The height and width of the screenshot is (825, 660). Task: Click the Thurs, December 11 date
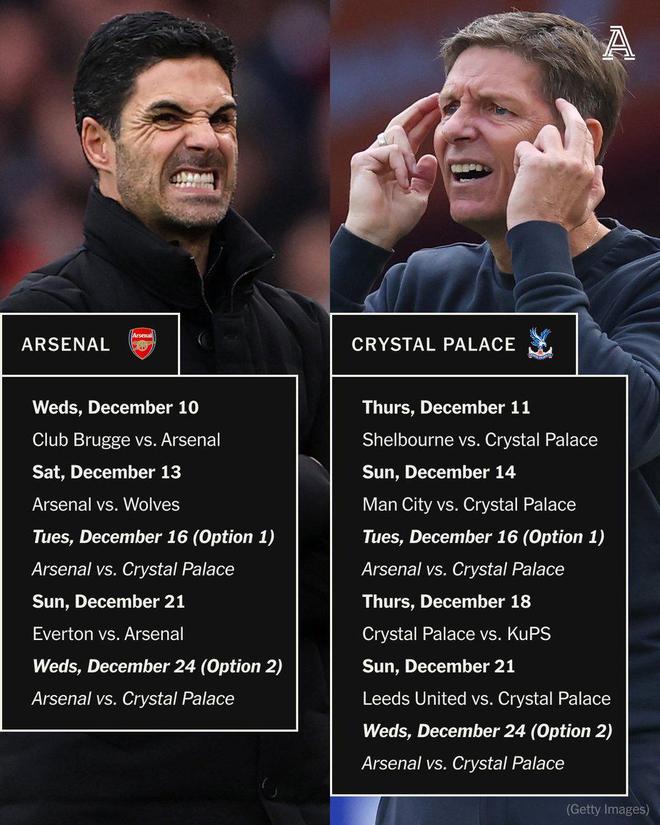(x=446, y=407)
